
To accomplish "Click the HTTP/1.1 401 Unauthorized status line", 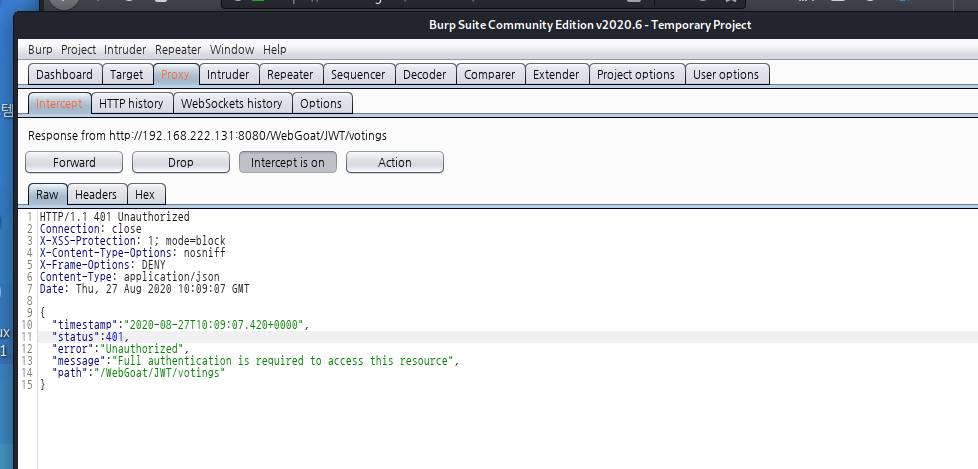I will tap(114, 217).
